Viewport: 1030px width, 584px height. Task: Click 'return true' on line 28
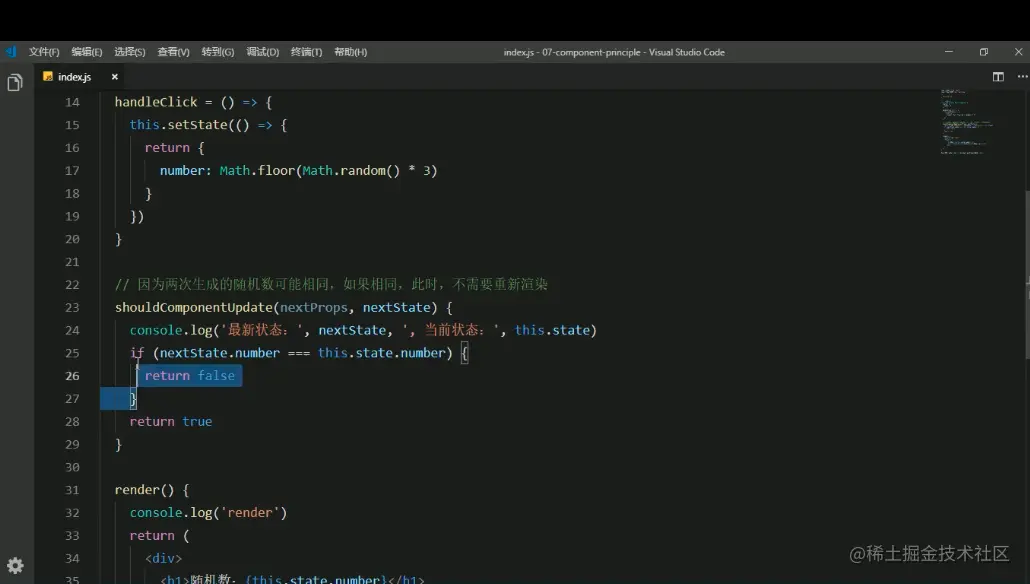pos(171,422)
